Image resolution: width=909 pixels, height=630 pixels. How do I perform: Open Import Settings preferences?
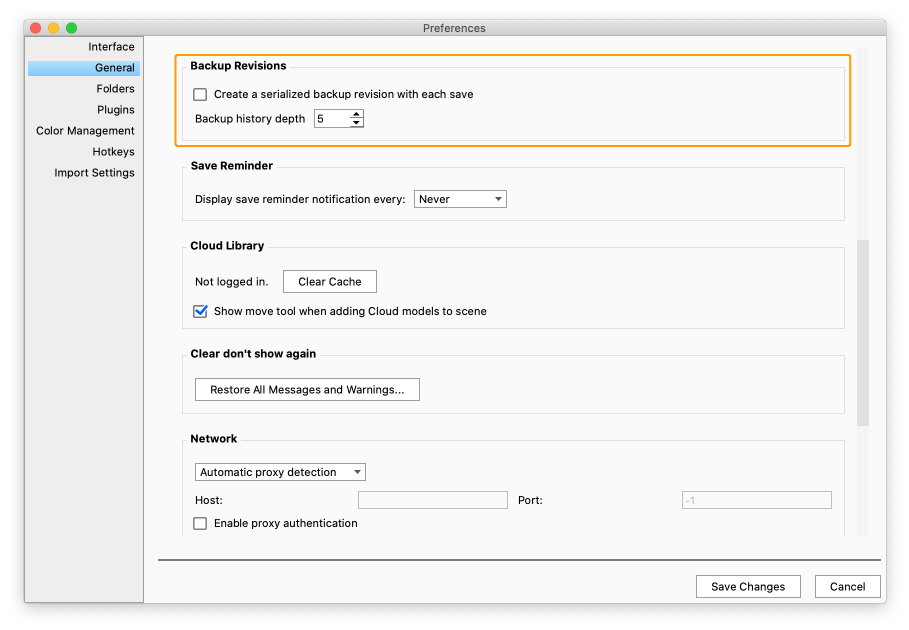point(94,173)
